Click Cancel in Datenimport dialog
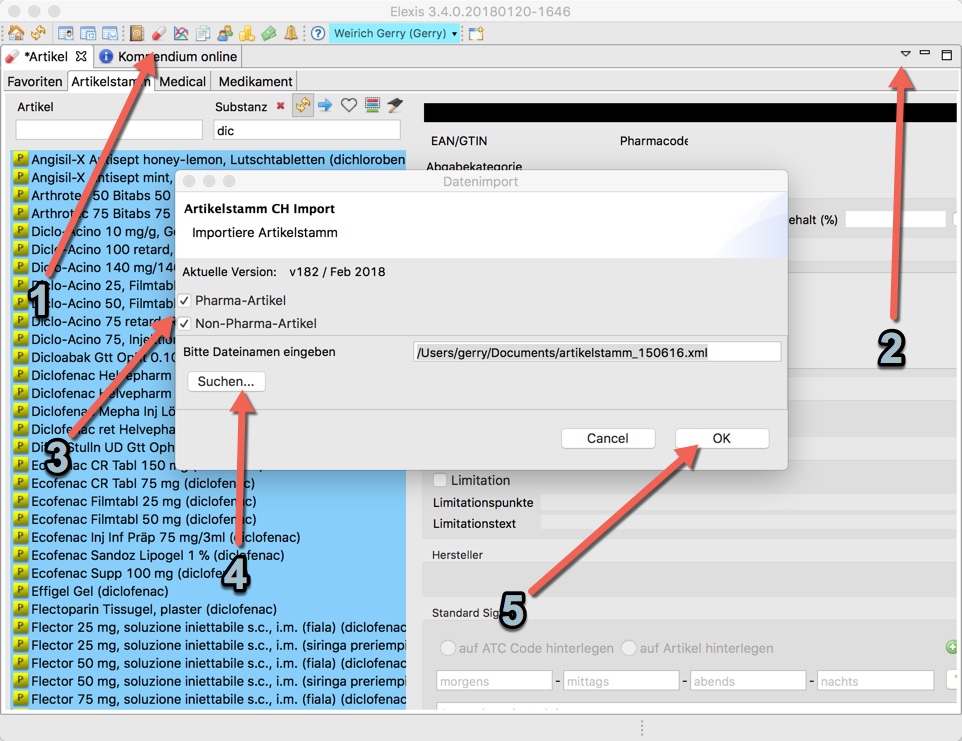This screenshot has width=962, height=741. [608, 439]
